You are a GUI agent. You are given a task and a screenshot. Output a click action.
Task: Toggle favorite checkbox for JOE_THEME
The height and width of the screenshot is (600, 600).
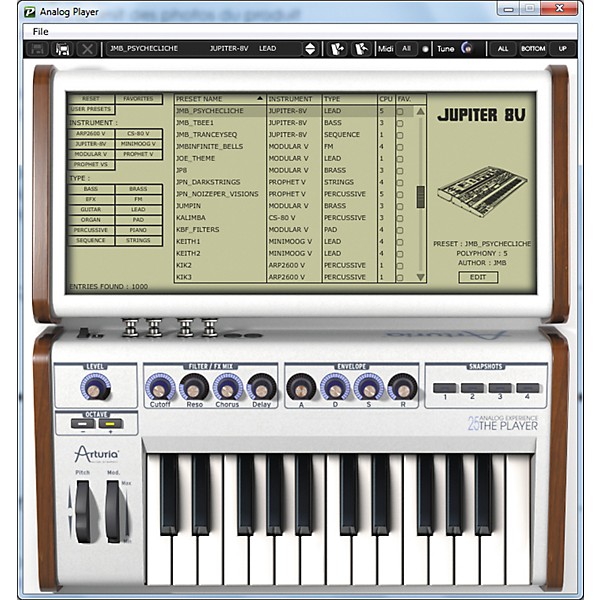400,159
